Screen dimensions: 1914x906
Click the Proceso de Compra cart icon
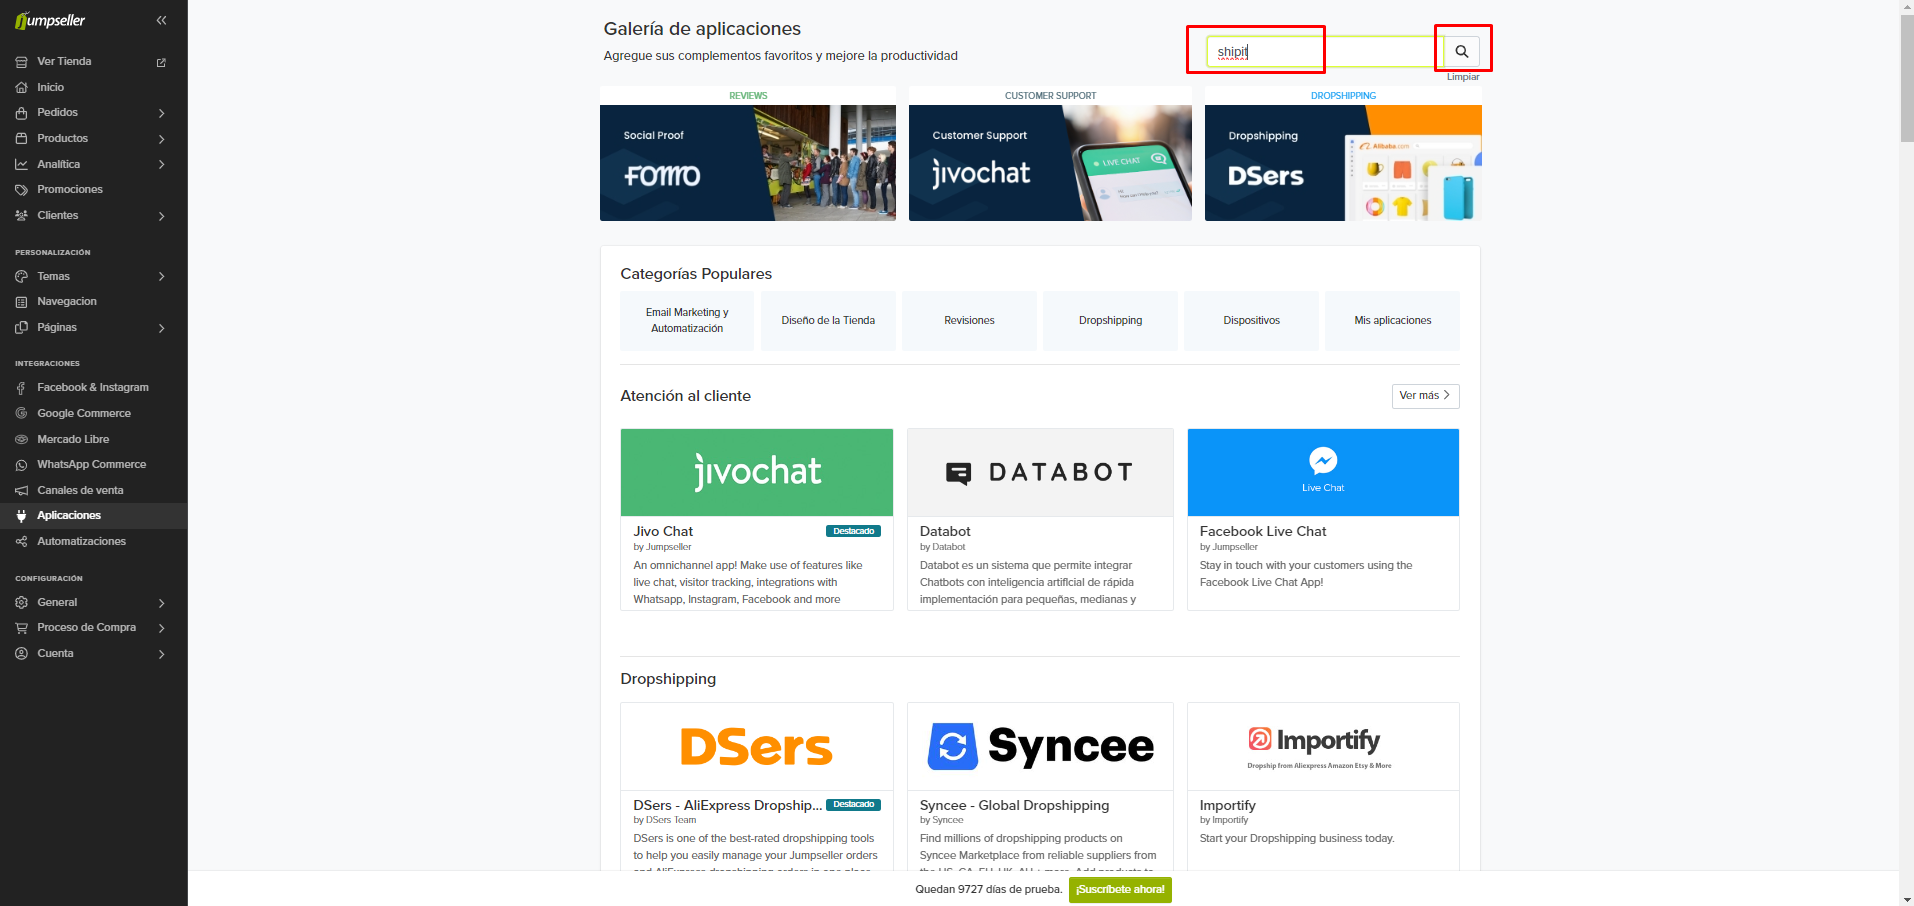[21, 628]
